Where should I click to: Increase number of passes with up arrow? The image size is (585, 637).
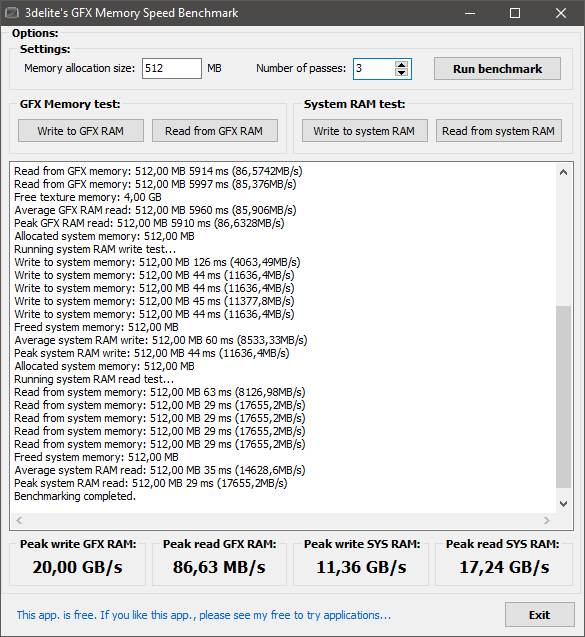pyautogui.click(x=401, y=64)
